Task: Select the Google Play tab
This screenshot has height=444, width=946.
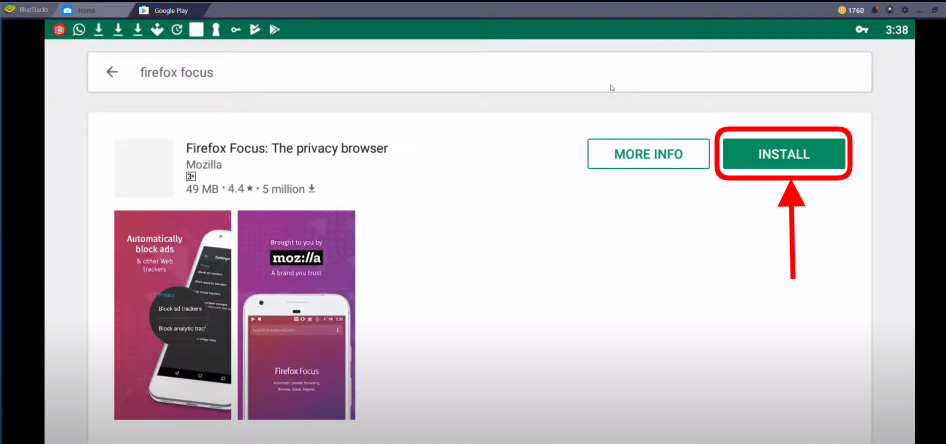Action: coord(171,10)
